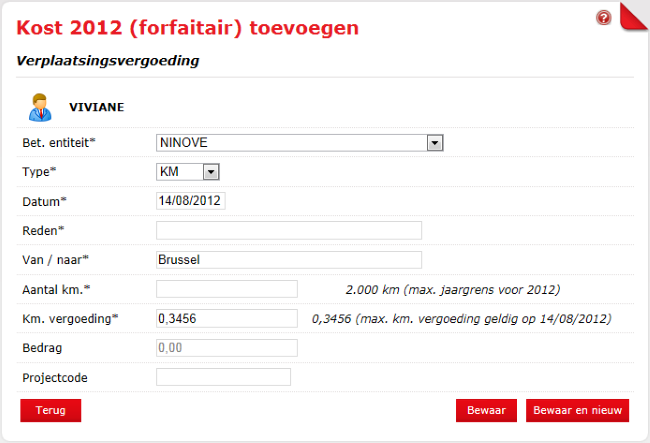
Task: Click the Bewaar en nieuw button
Action: [x=577, y=410]
